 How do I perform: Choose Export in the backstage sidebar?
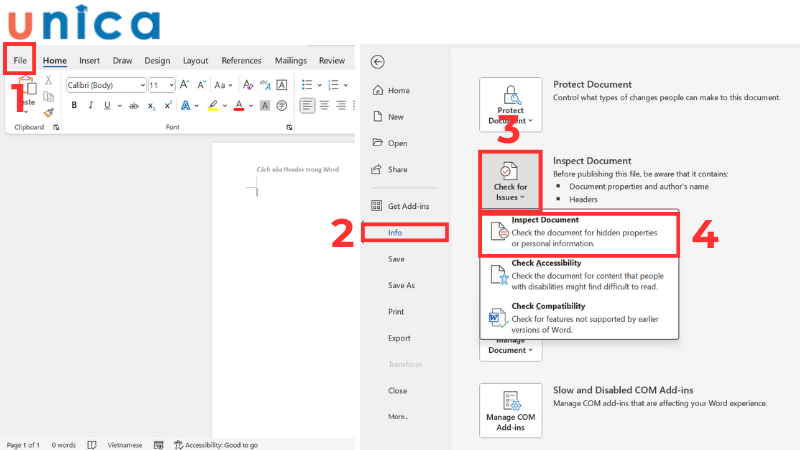[x=399, y=338]
